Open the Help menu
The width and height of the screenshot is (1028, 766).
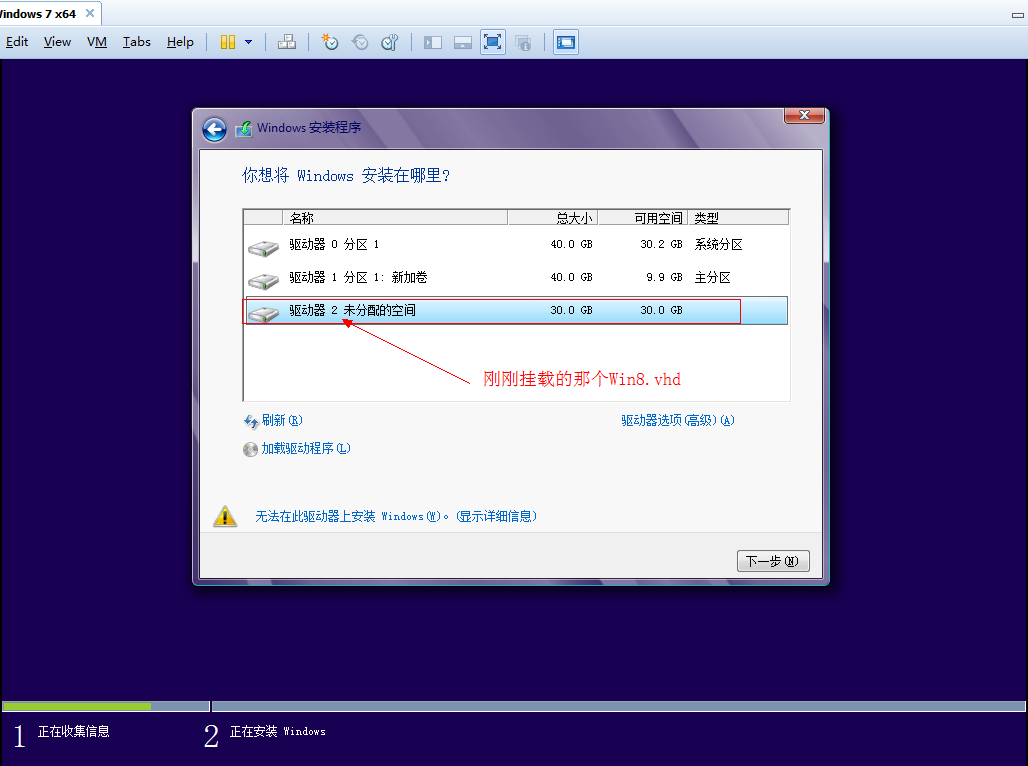180,42
